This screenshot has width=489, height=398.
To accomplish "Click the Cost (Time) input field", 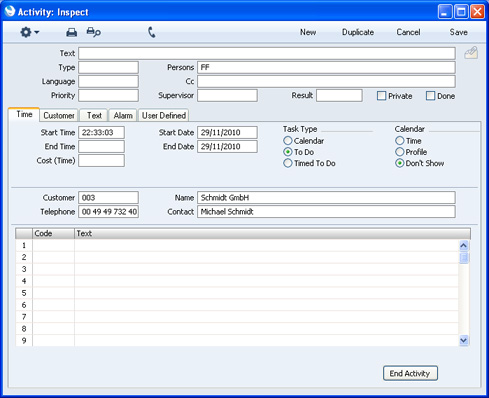I will (x=102, y=160).
